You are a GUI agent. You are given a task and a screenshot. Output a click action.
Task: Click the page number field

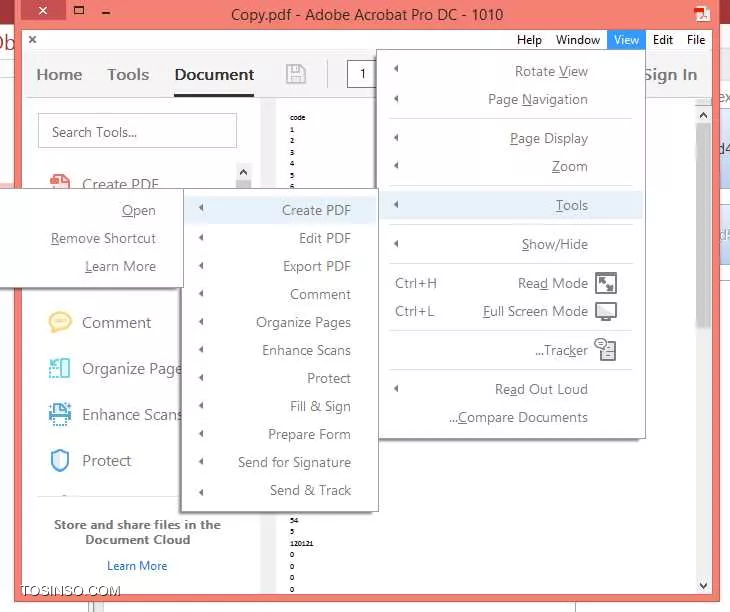coord(362,74)
